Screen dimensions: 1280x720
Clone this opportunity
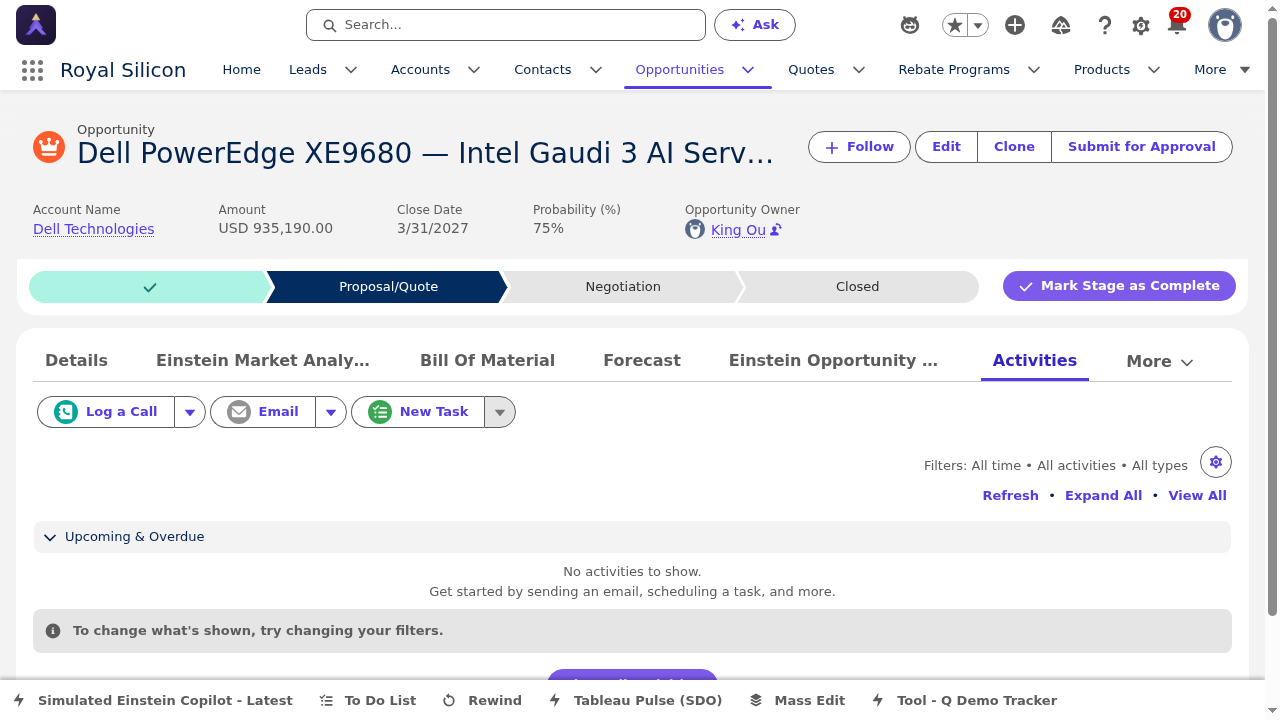pos(1014,147)
